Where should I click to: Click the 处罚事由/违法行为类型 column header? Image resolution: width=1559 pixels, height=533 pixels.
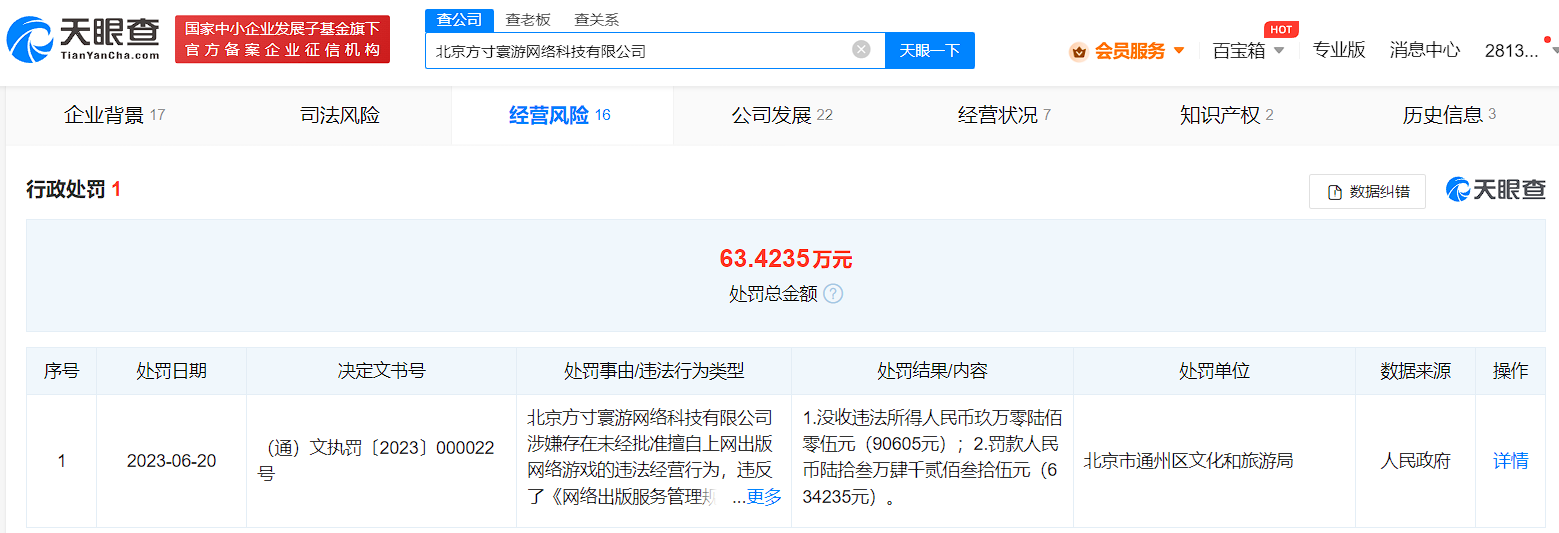pos(654,371)
